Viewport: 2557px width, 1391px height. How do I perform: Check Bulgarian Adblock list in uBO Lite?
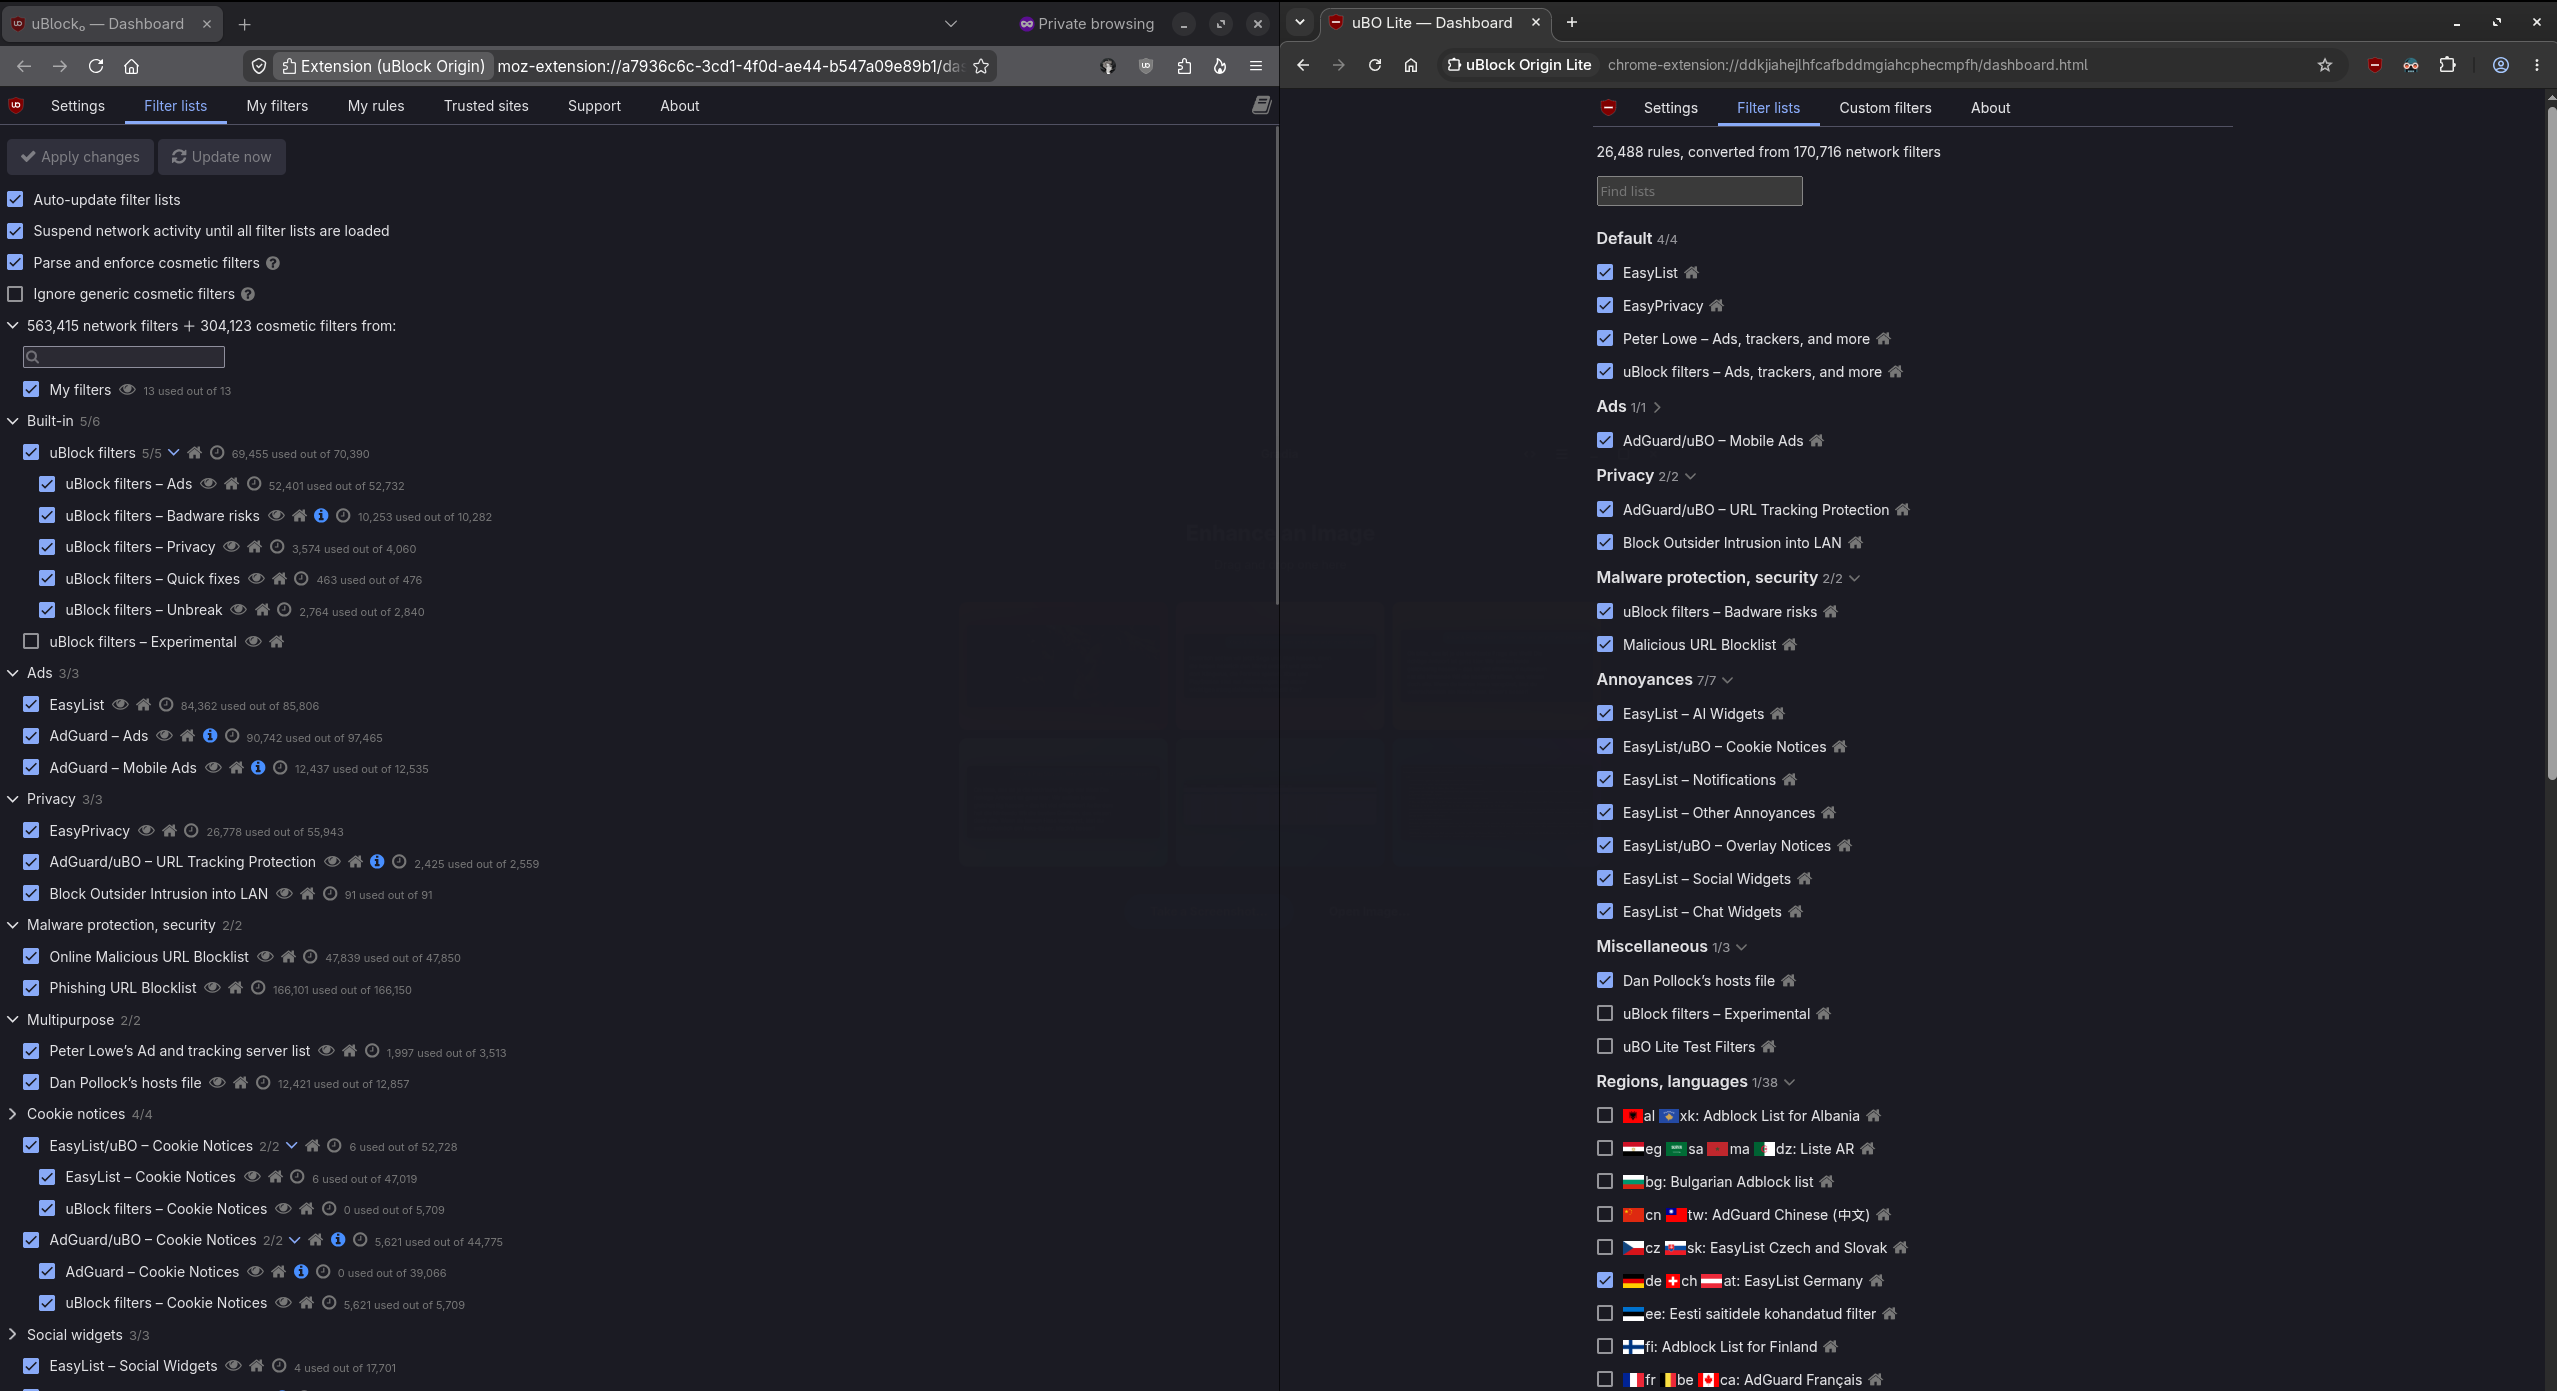(1605, 1182)
